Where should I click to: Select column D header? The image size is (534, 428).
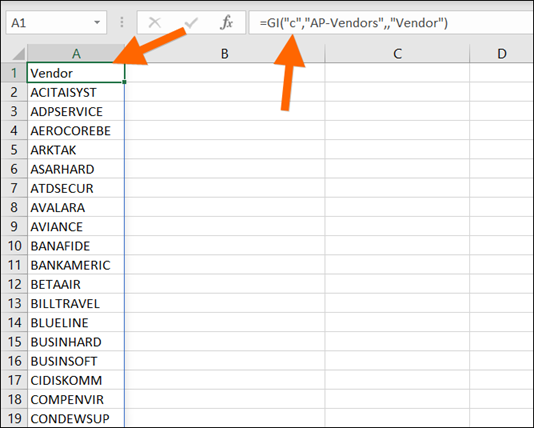pyautogui.click(x=501, y=54)
